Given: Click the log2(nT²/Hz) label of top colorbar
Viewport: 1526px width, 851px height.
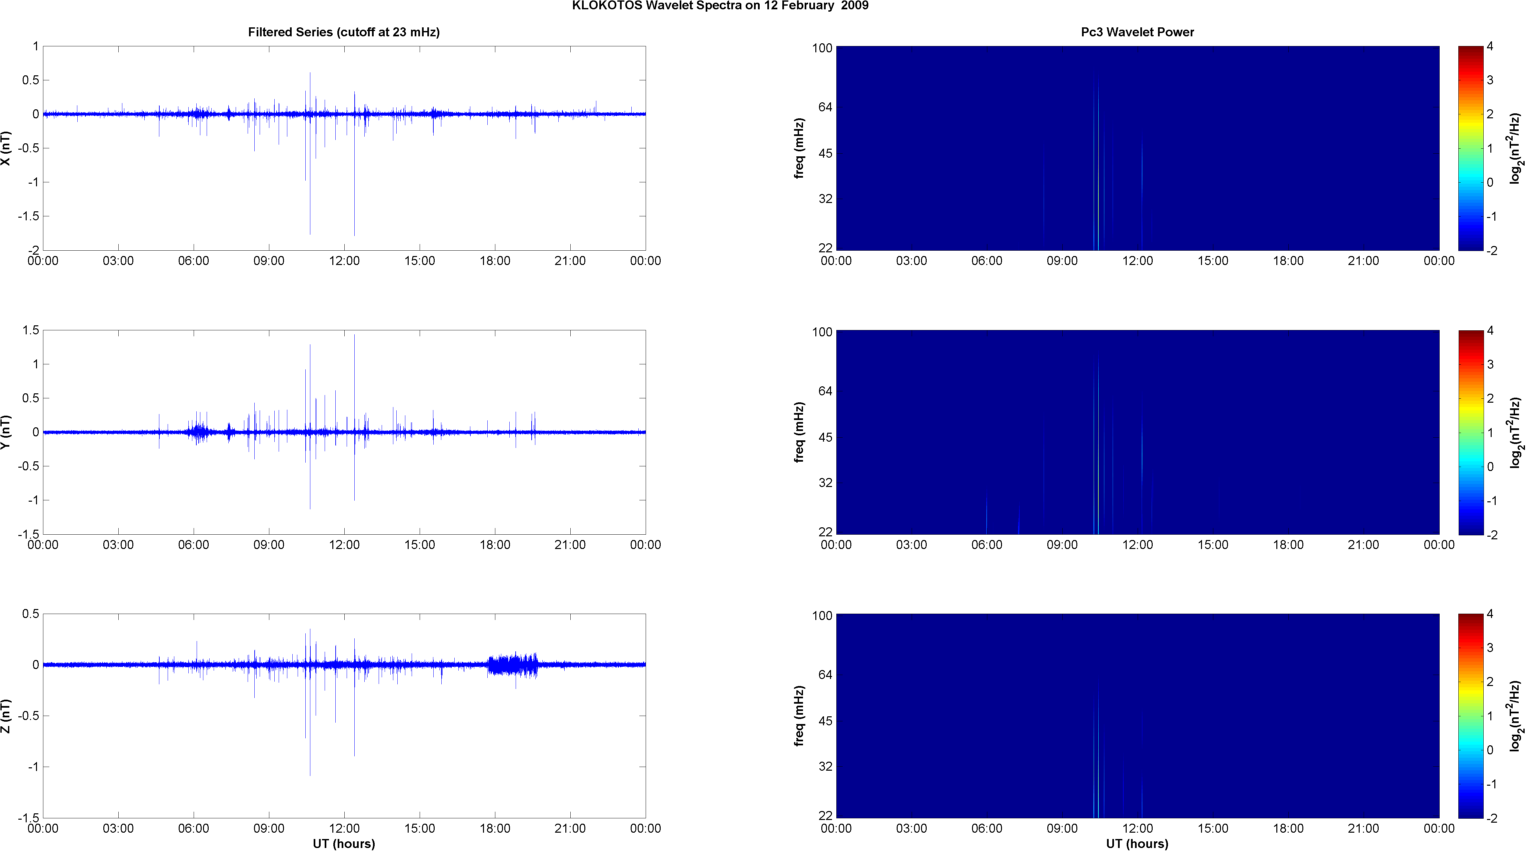Looking at the screenshot, I should click(x=1516, y=148).
